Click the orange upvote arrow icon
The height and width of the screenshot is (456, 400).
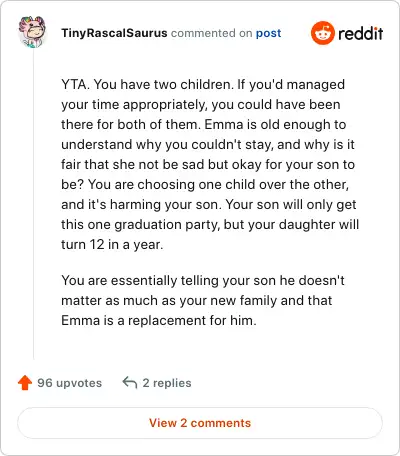(x=25, y=383)
